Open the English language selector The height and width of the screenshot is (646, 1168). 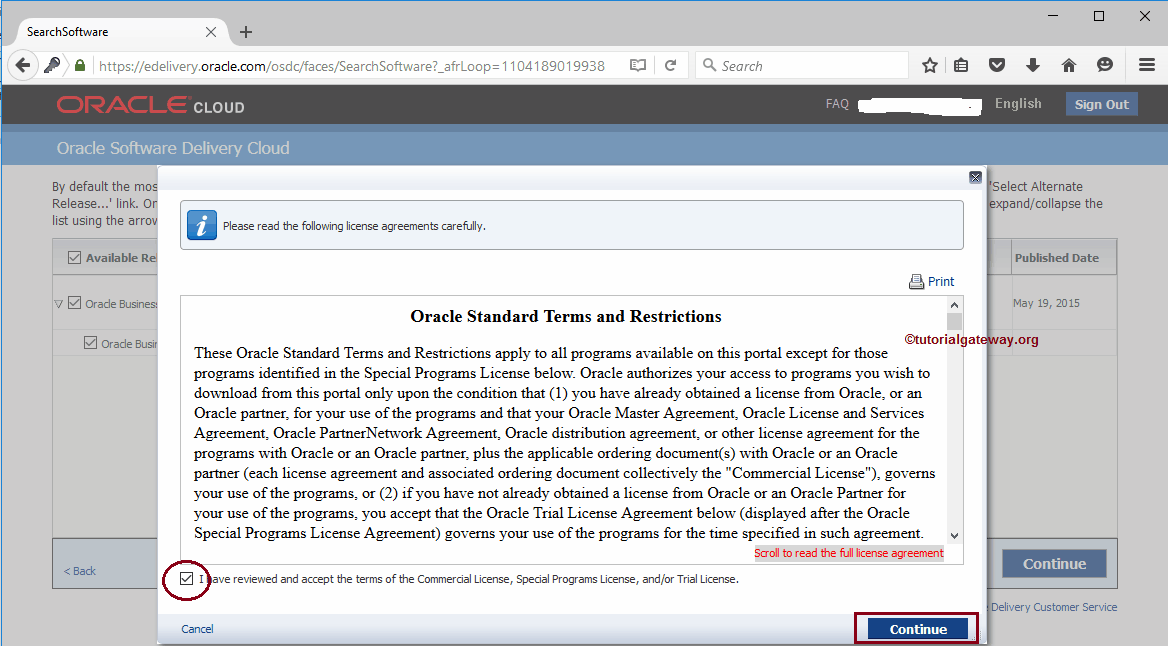point(1018,104)
